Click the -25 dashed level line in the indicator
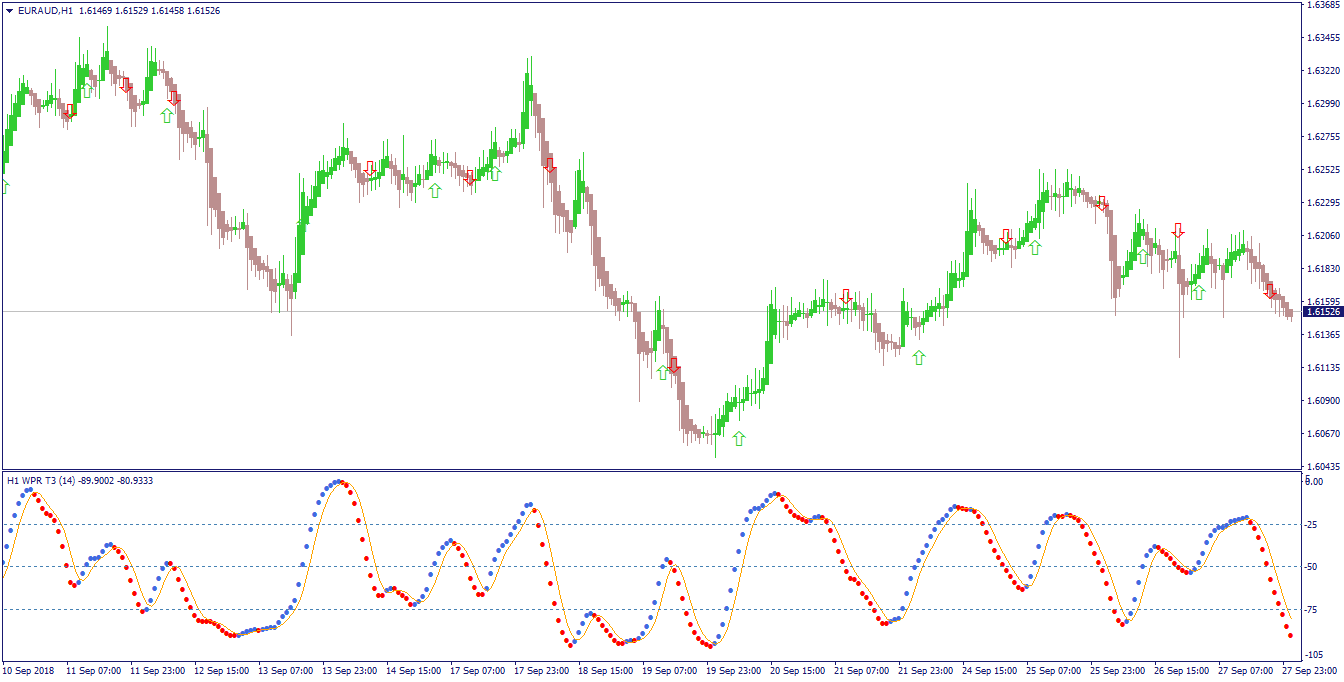This screenshot has height=682, width=1344. pyautogui.click(x=650, y=524)
